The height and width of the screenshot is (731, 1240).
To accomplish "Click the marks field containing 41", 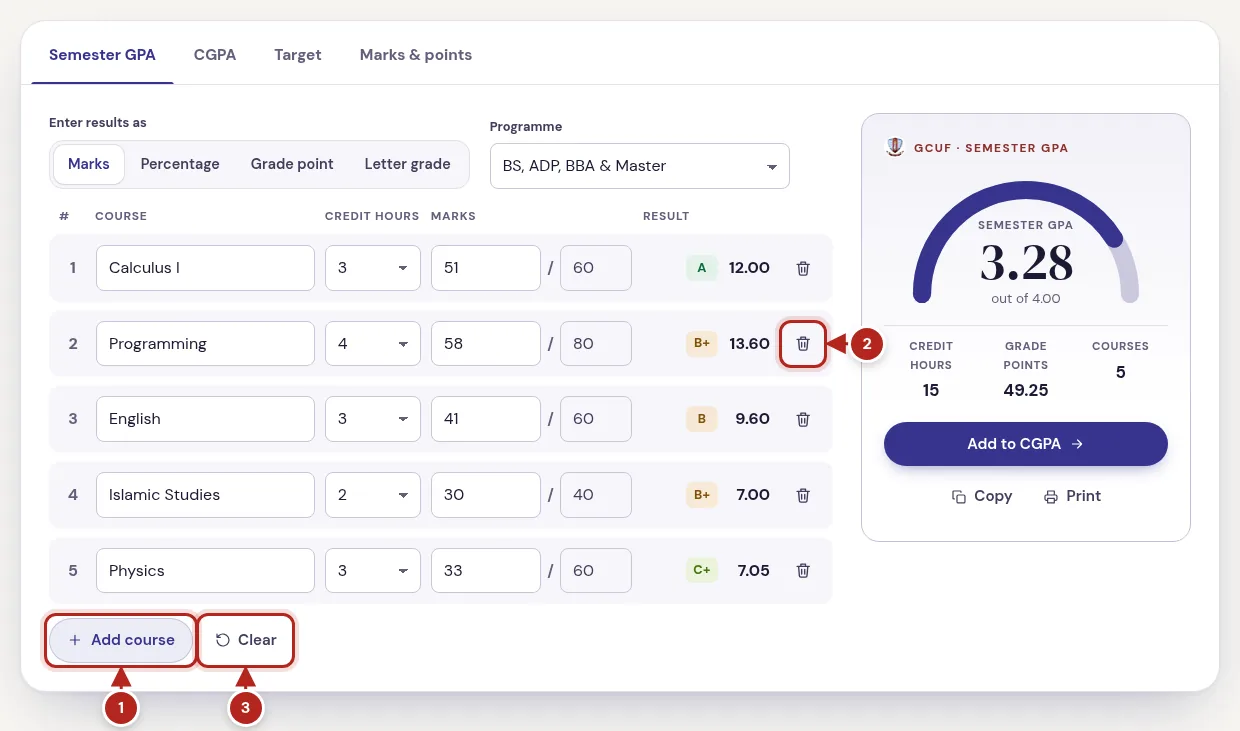I will tap(486, 419).
